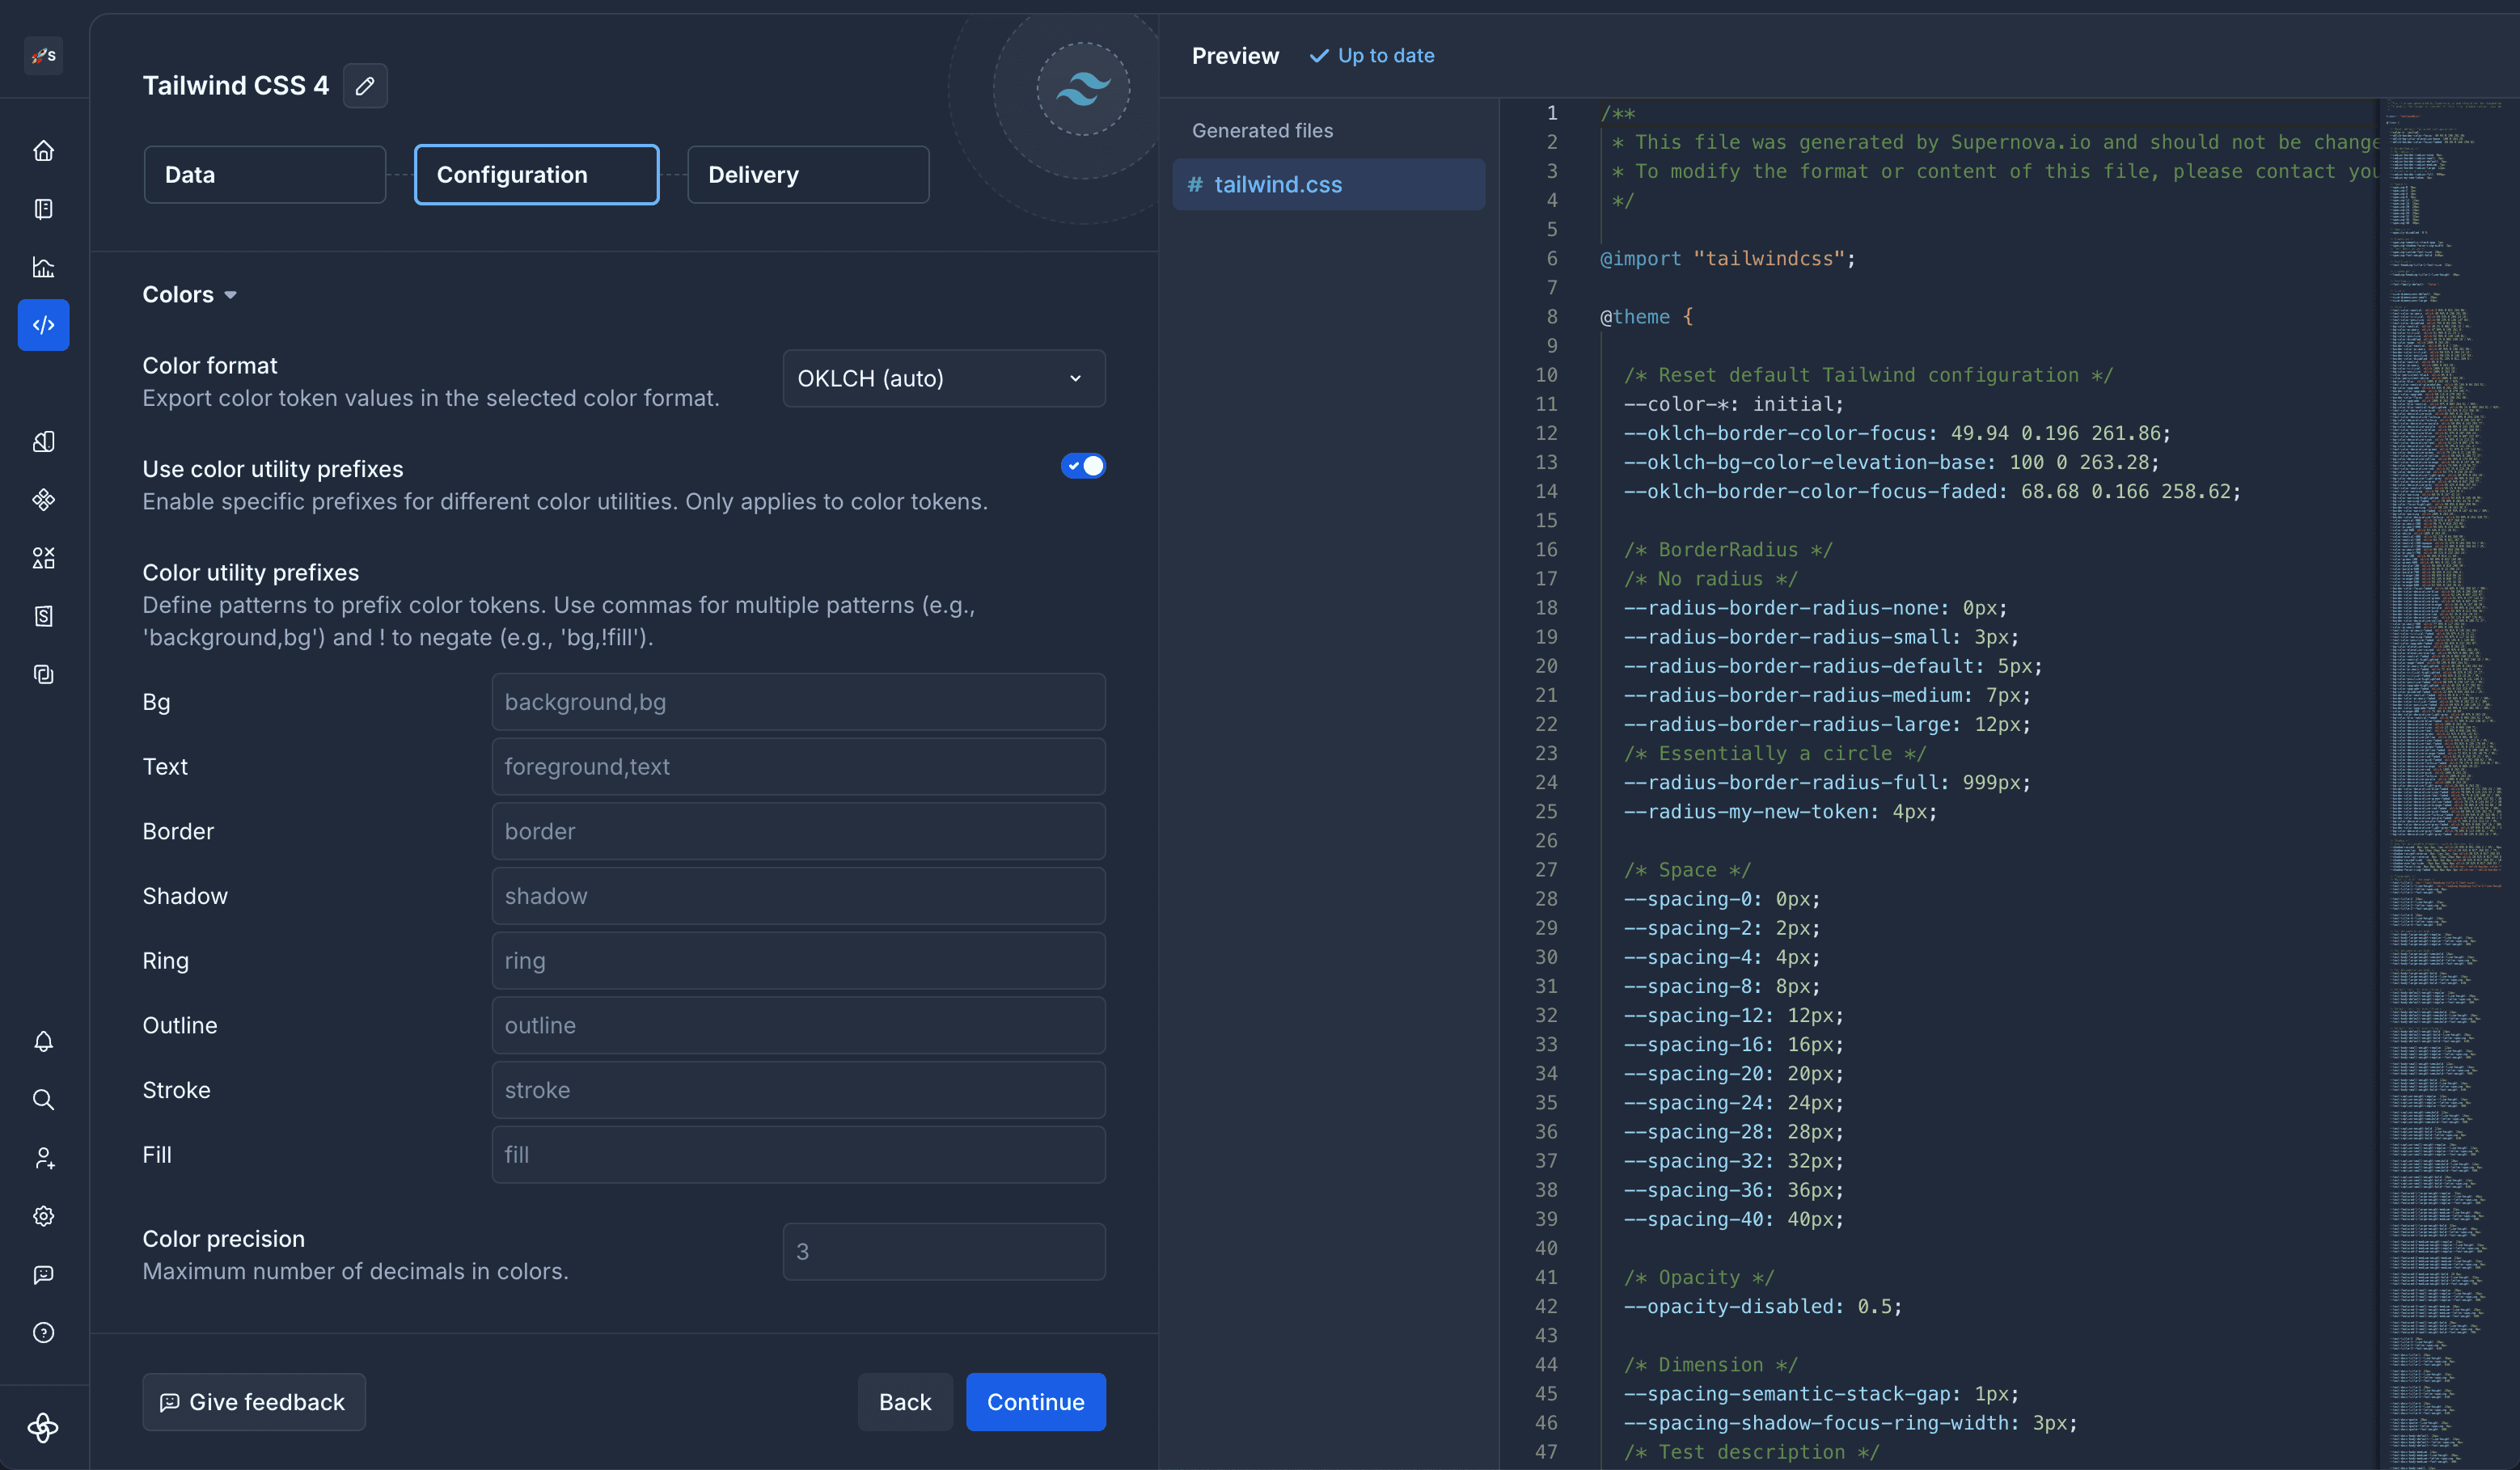Open the Analytics section in sidebar
This screenshot has height=1470, width=2520.
click(x=44, y=266)
